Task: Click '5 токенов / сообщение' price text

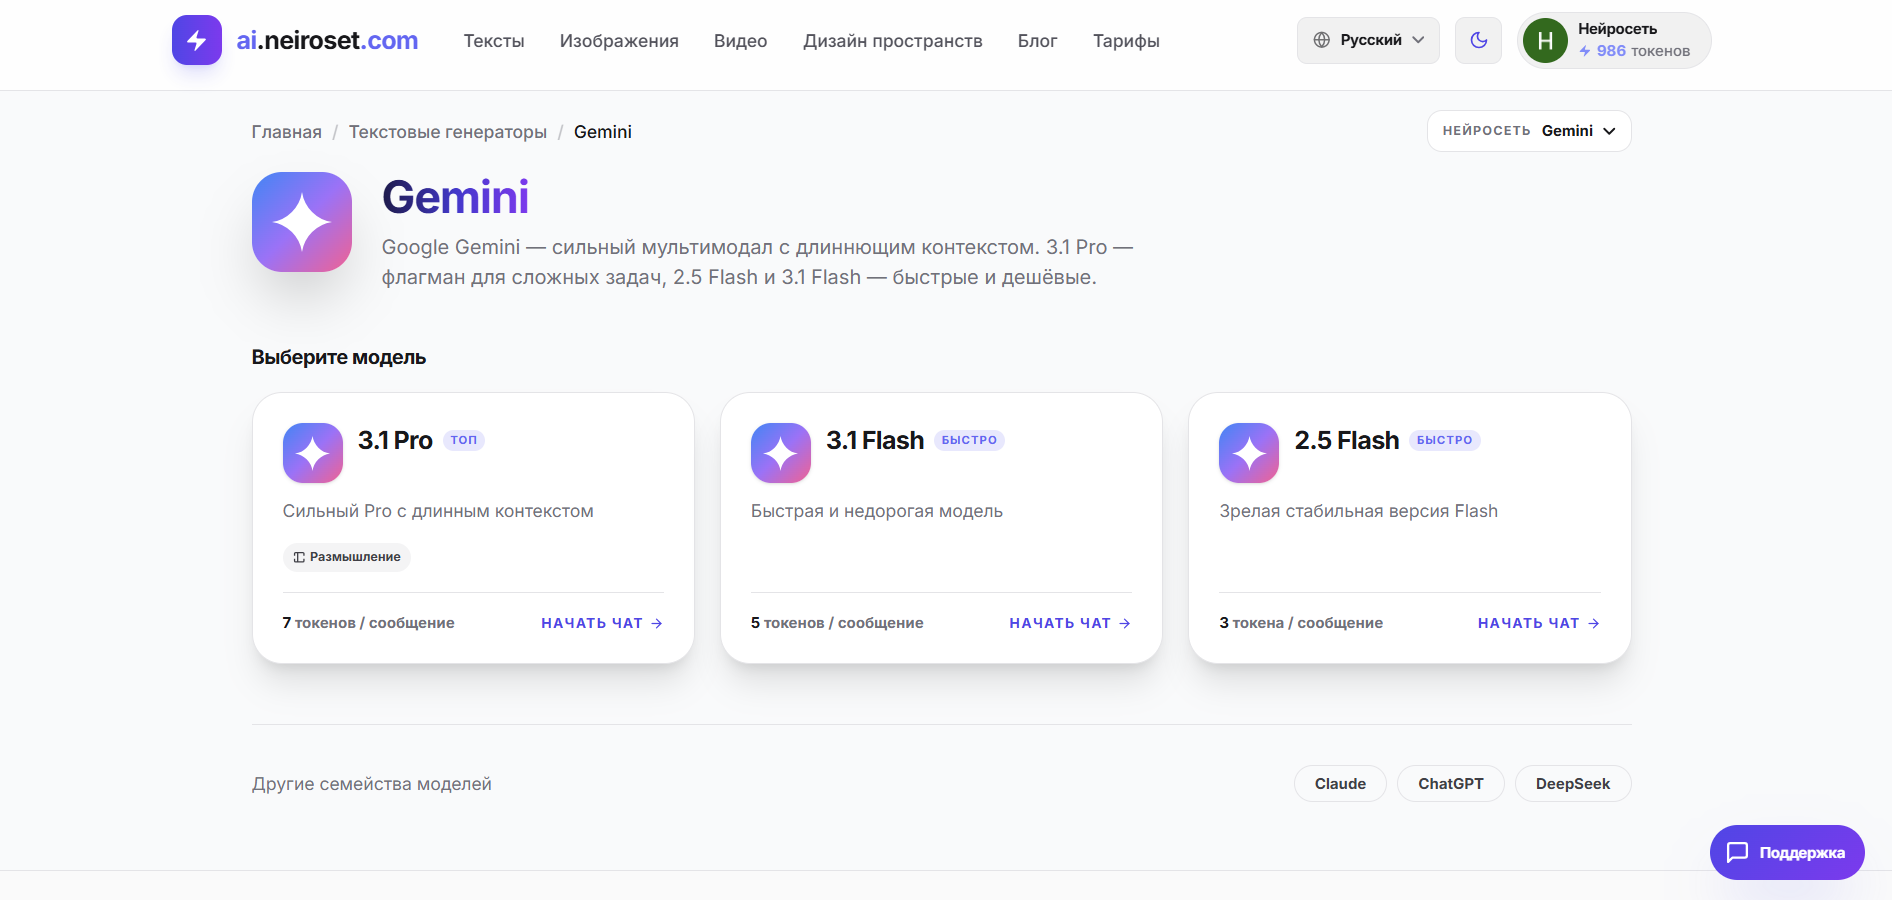Action: point(837,623)
